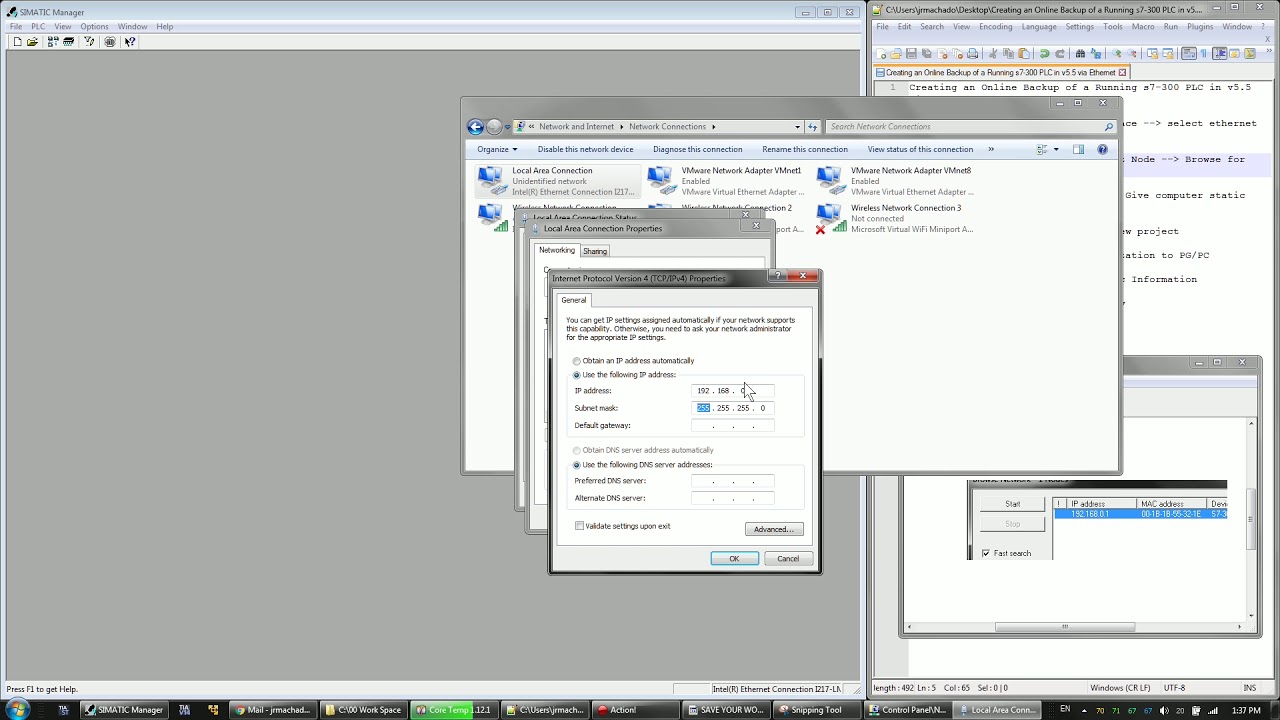
Task: Click Notepad++ Find binoculars icon
Action: (1080, 54)
